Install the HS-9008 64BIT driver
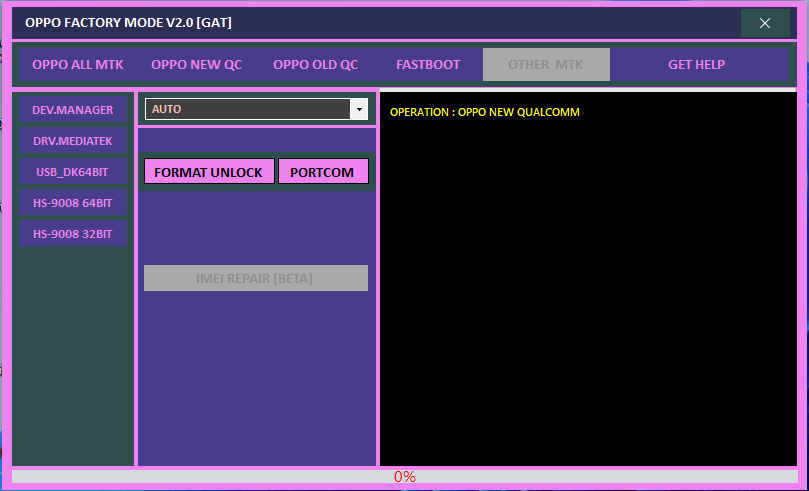The width and height of the screenshot is (809, 491). (73, 203)
